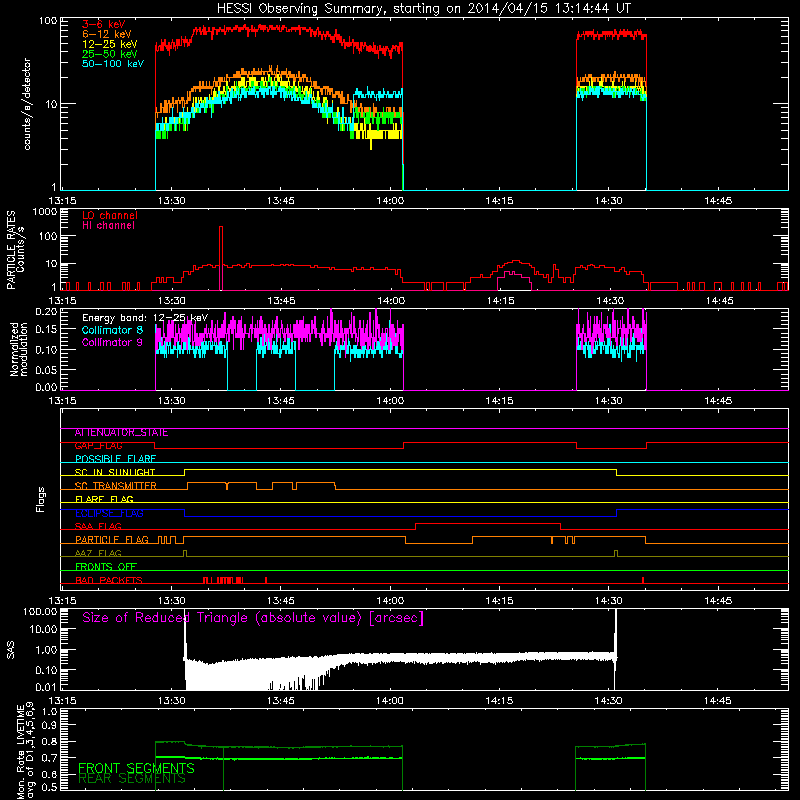Select the SC_IN_SUNLIGHT flag label
Image resolution: width=800 pixels, height=800 pixels.
pos(115,472)
